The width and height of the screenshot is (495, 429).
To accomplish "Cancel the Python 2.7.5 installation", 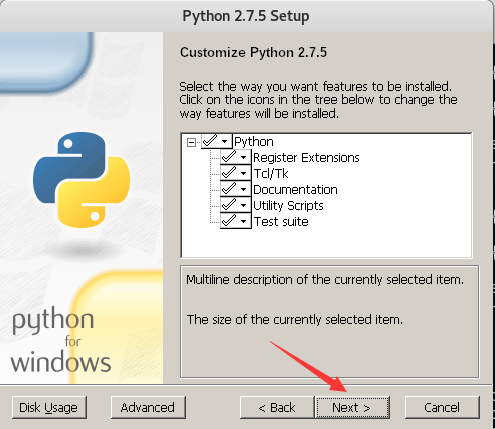I will pos(442,407).
